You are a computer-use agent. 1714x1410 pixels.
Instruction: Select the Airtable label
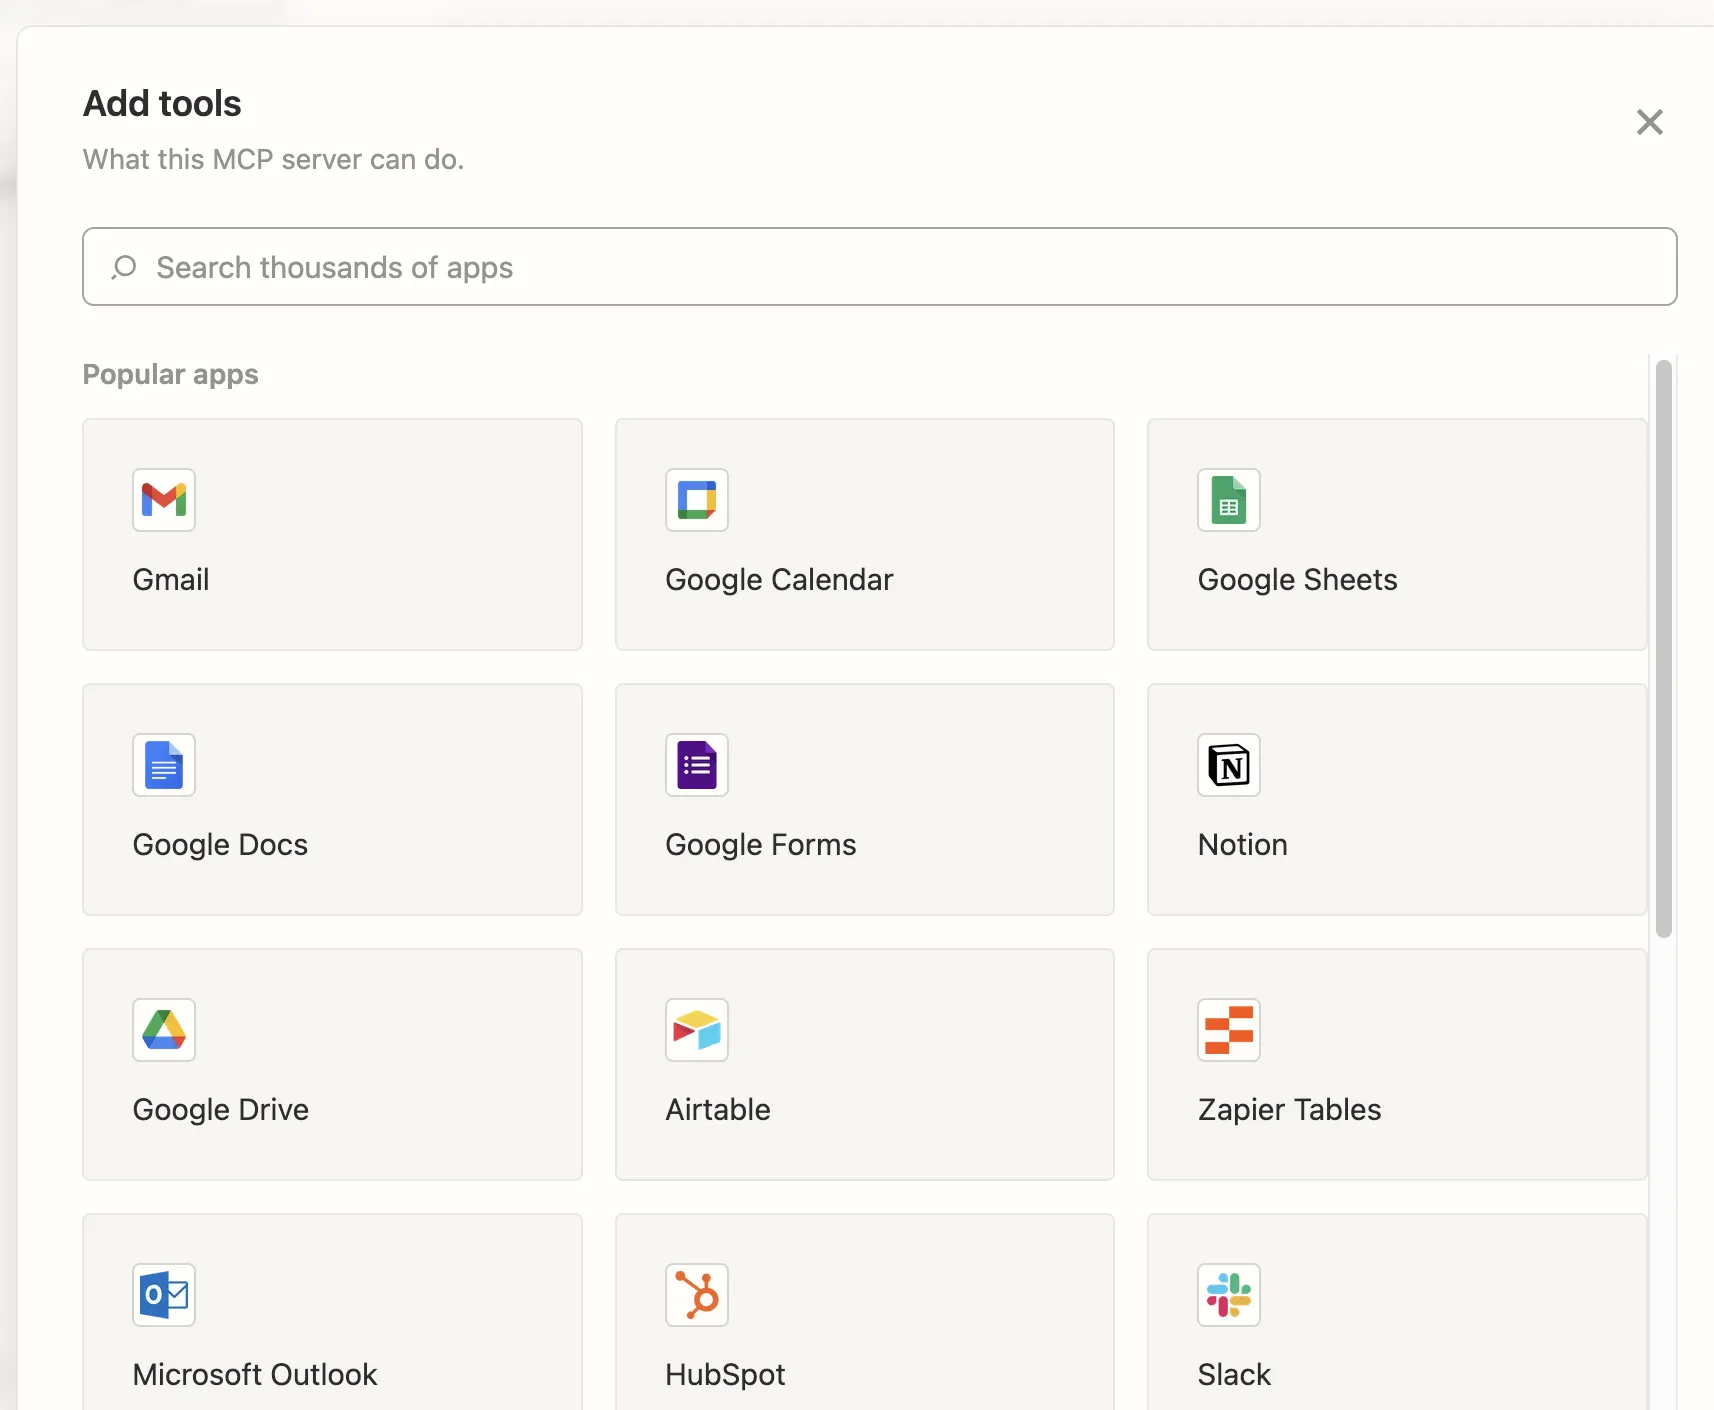[x=718, y=1110]
